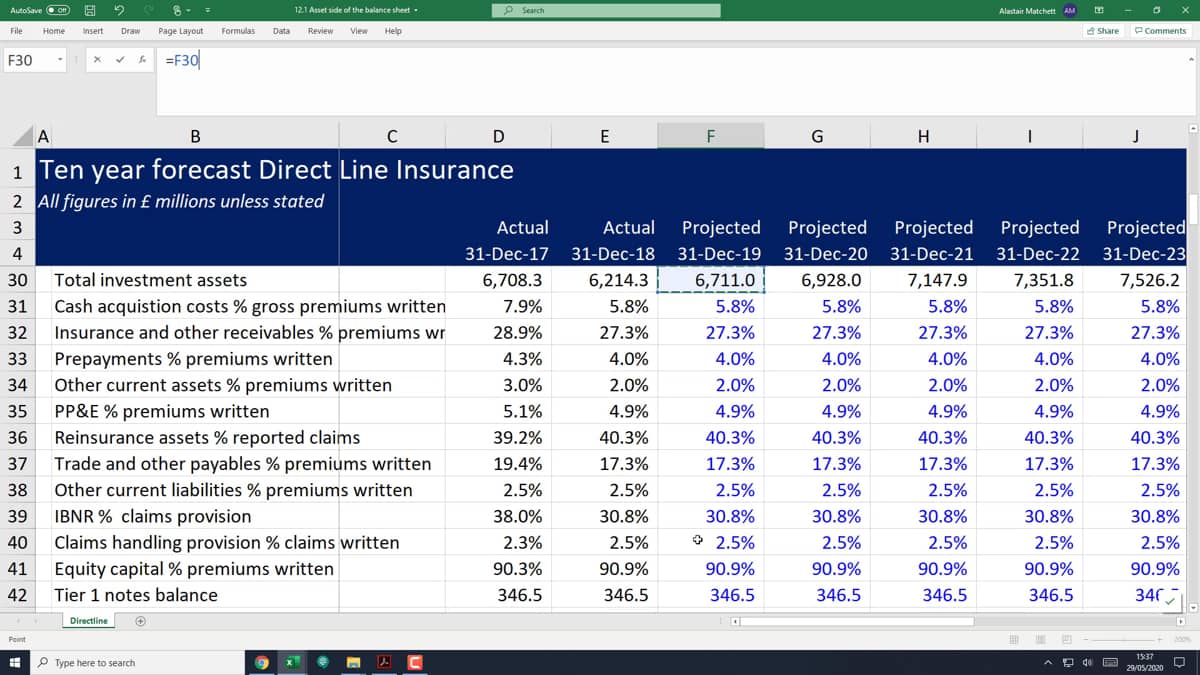This screenshot has width=1200, height=675.
Task: Click the Excel taskbar icon
Action: (293, 662)
